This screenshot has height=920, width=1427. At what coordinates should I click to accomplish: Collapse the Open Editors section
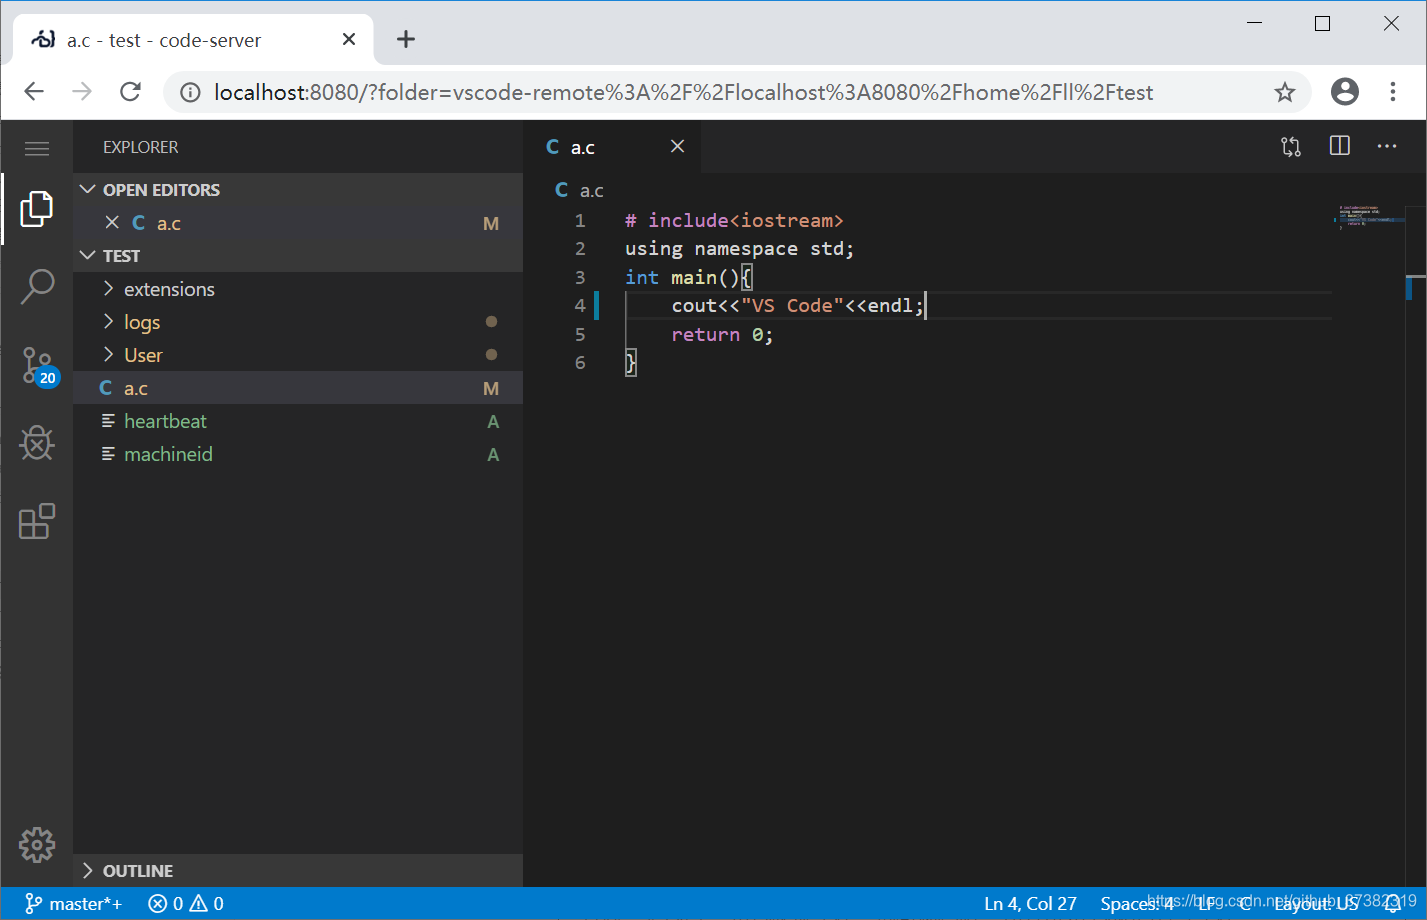pyautogui.click(x=298, y=190)
